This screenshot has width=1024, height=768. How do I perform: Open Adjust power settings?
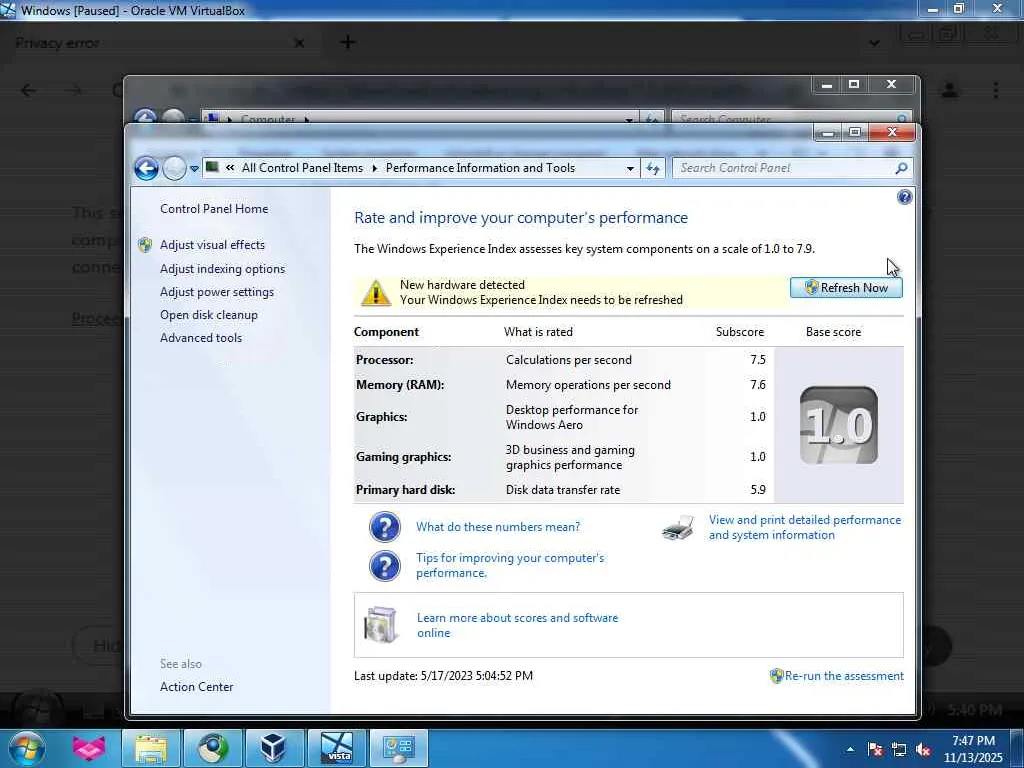[217, 292]
